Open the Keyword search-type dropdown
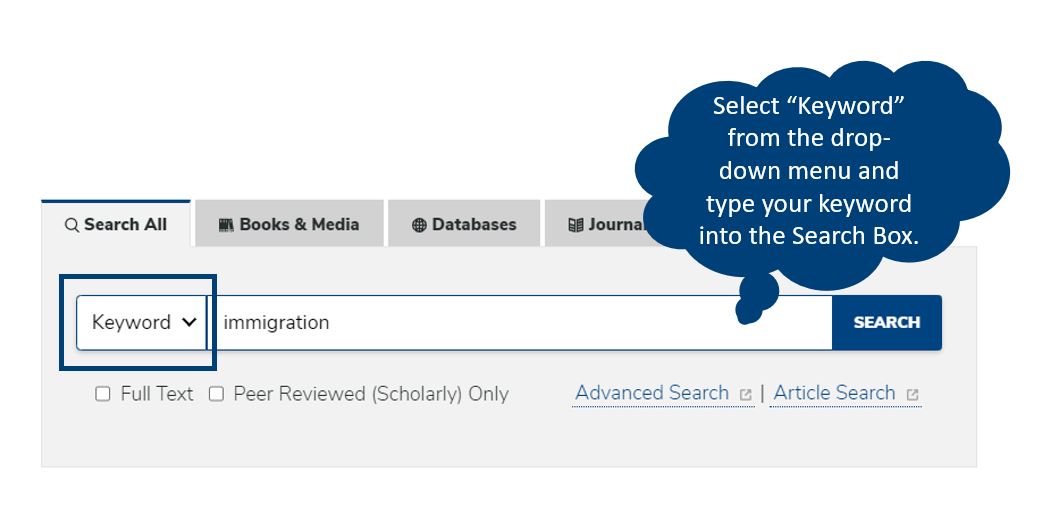The height and width of the screenshot is (512, 1045). tap(141, 322)
